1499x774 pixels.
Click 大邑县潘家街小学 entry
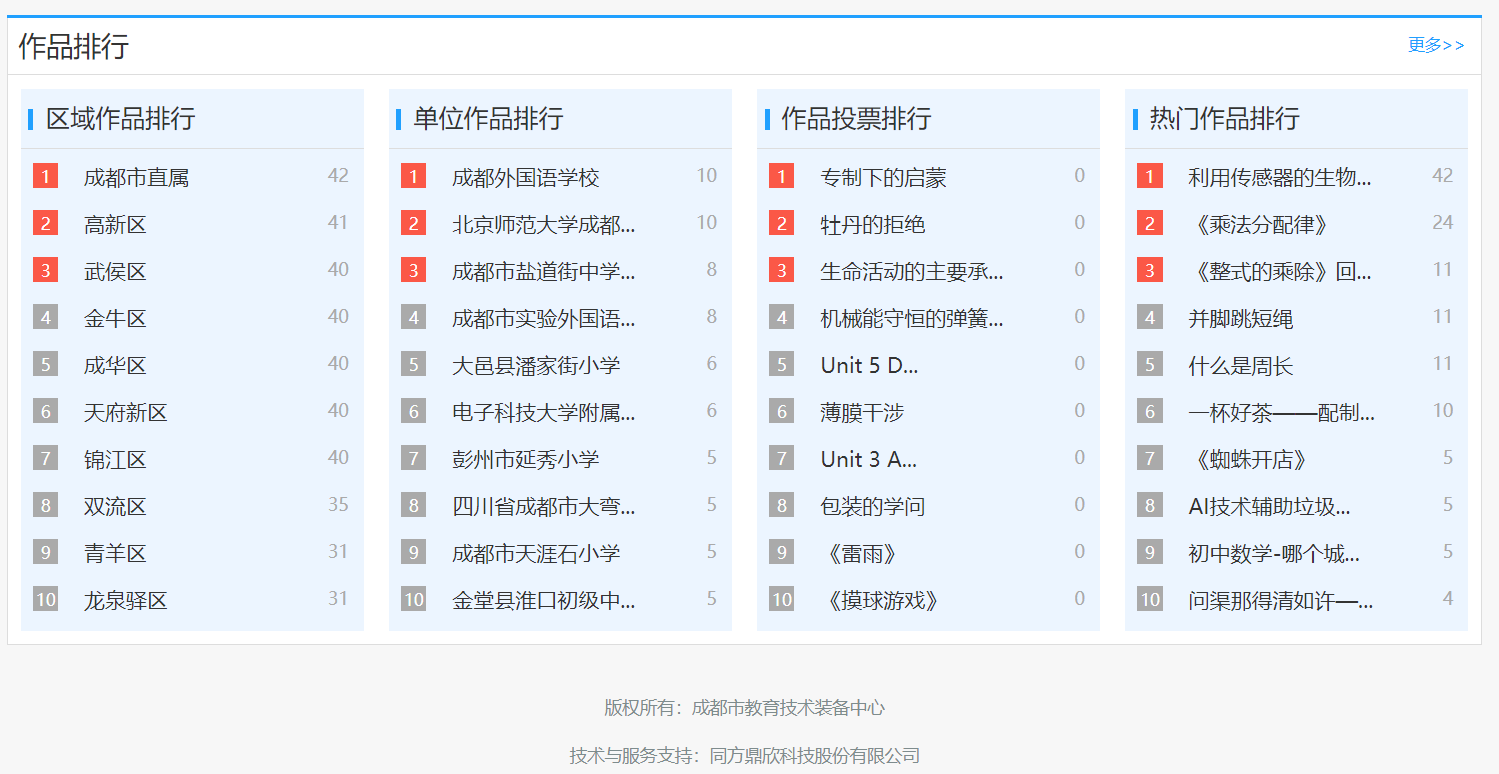click(536, 366)
